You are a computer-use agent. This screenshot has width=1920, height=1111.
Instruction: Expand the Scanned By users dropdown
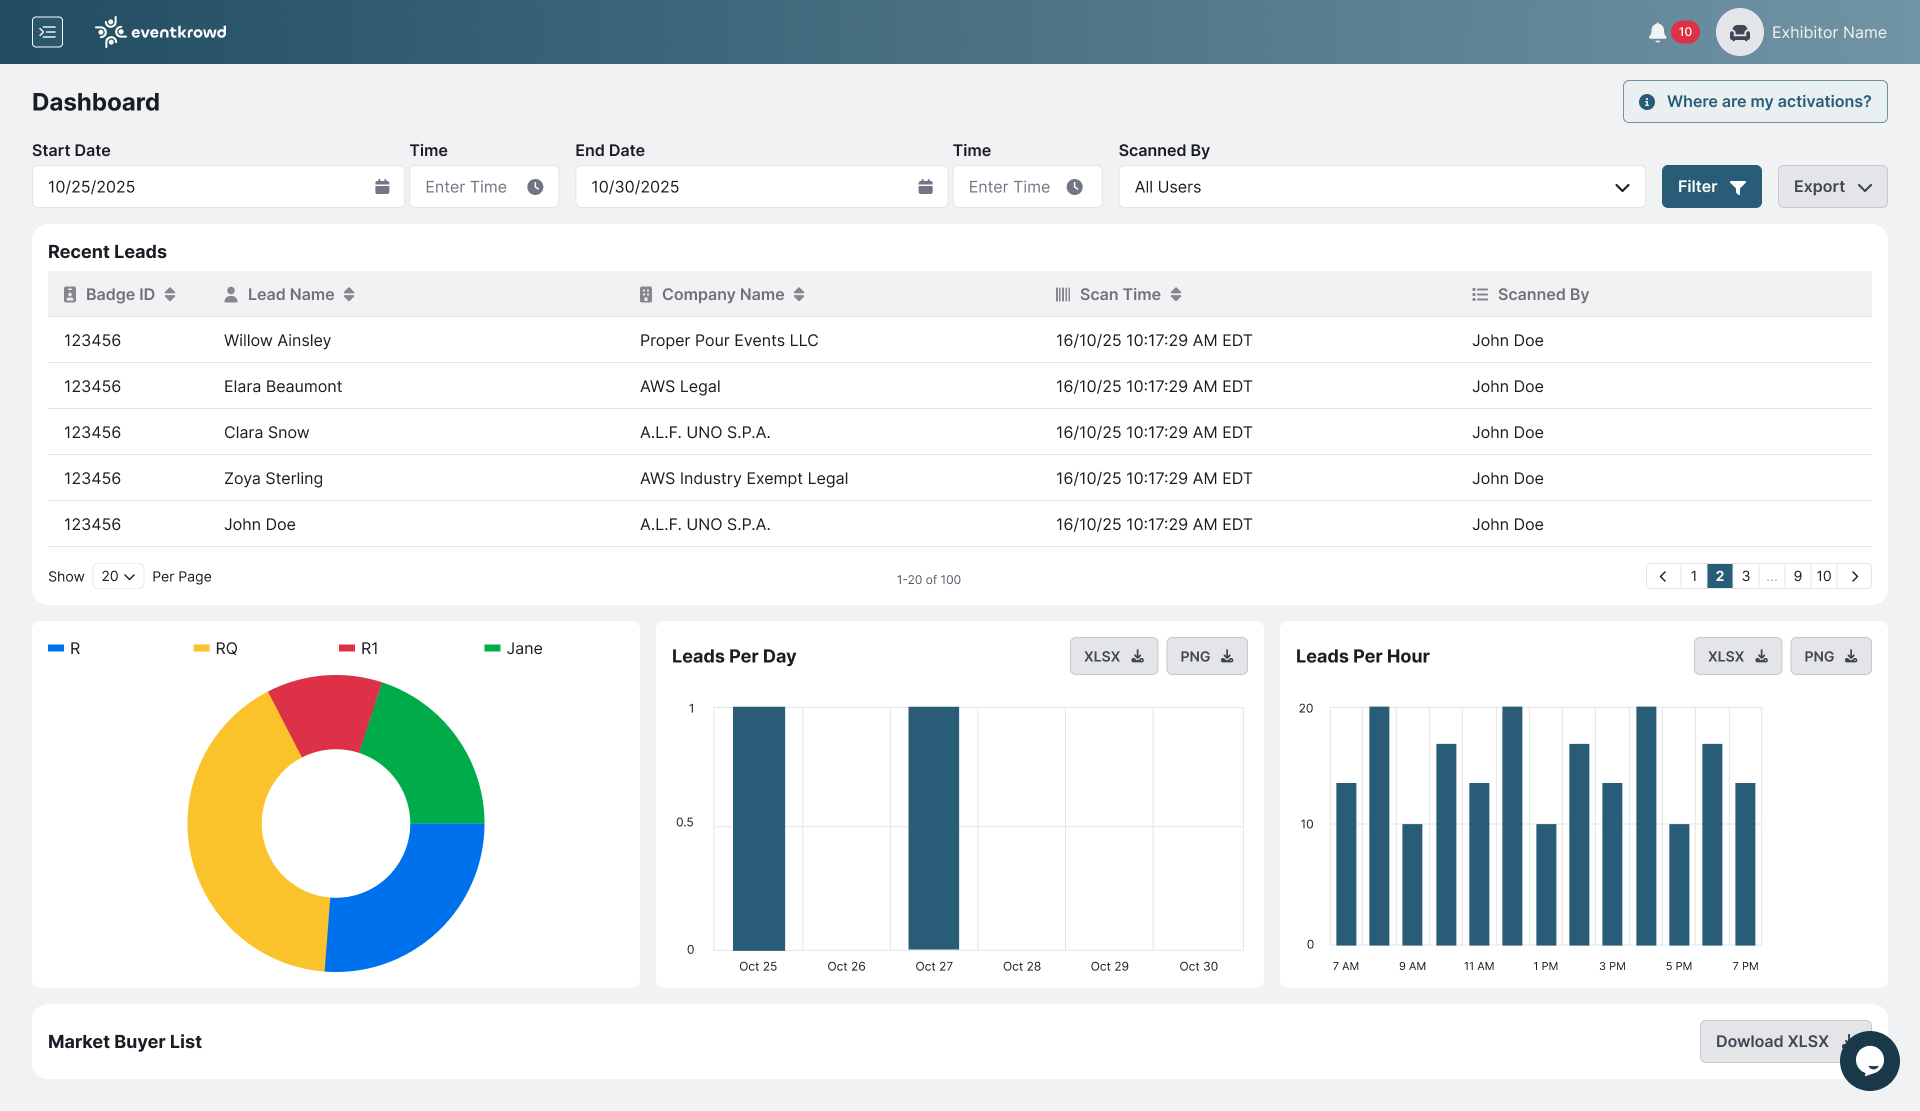pyautogui.click(x=1381, y=187)
